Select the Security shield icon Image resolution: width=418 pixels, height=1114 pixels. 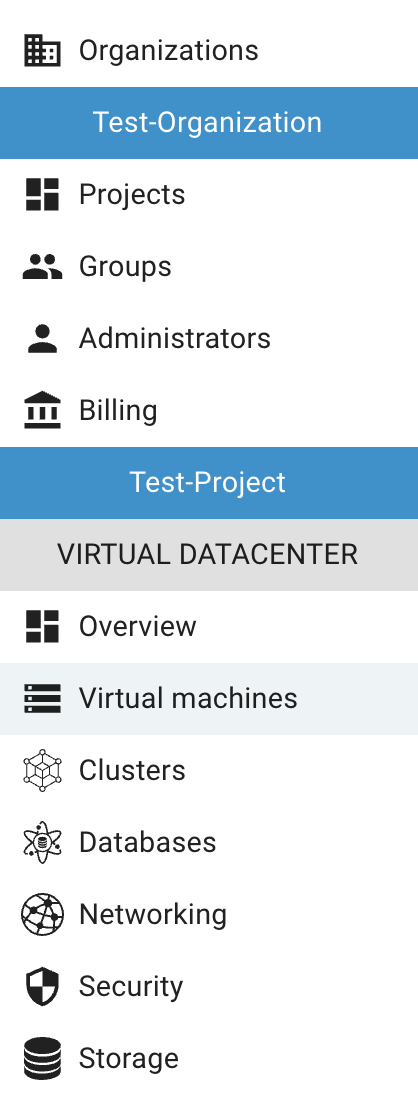tap(42, 987)
